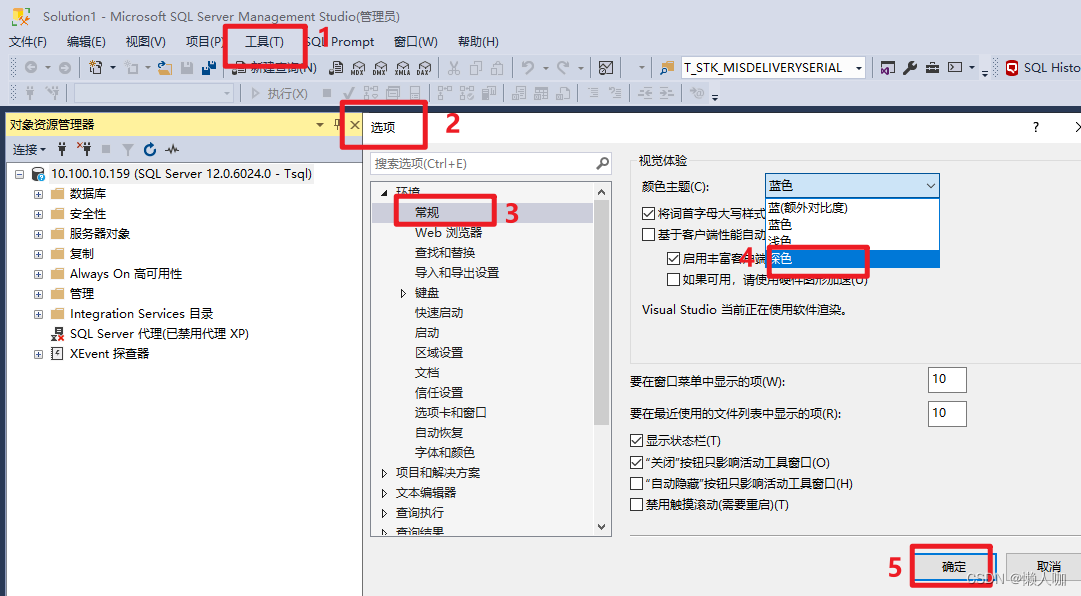Click the recent files list count field
This screenshot has height=596, width=1081.
pos(947,413)
